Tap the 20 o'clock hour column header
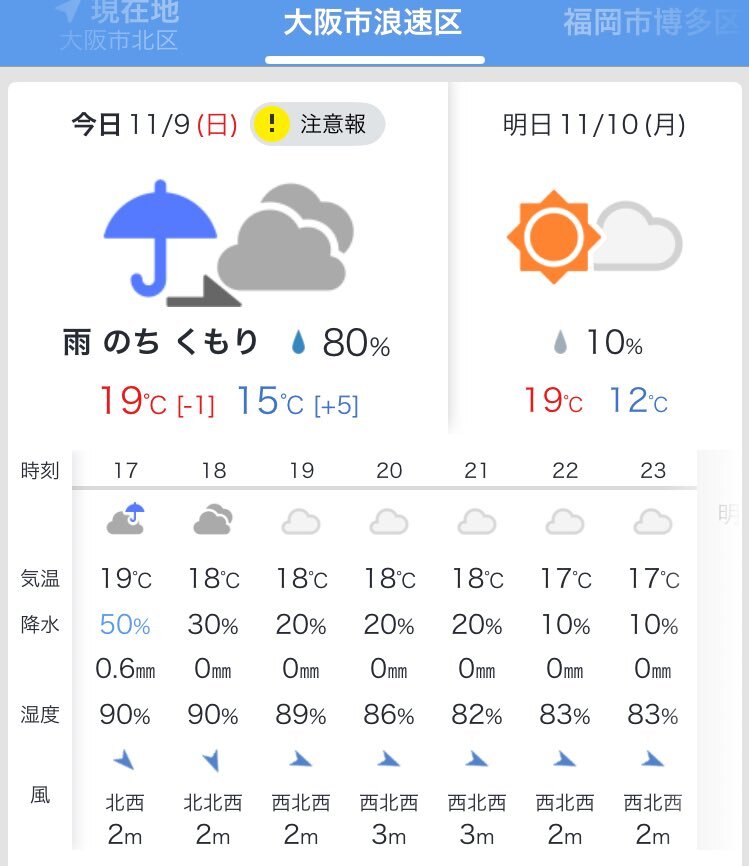Screen dimensions: 749x866 click(x=389, y=470)
